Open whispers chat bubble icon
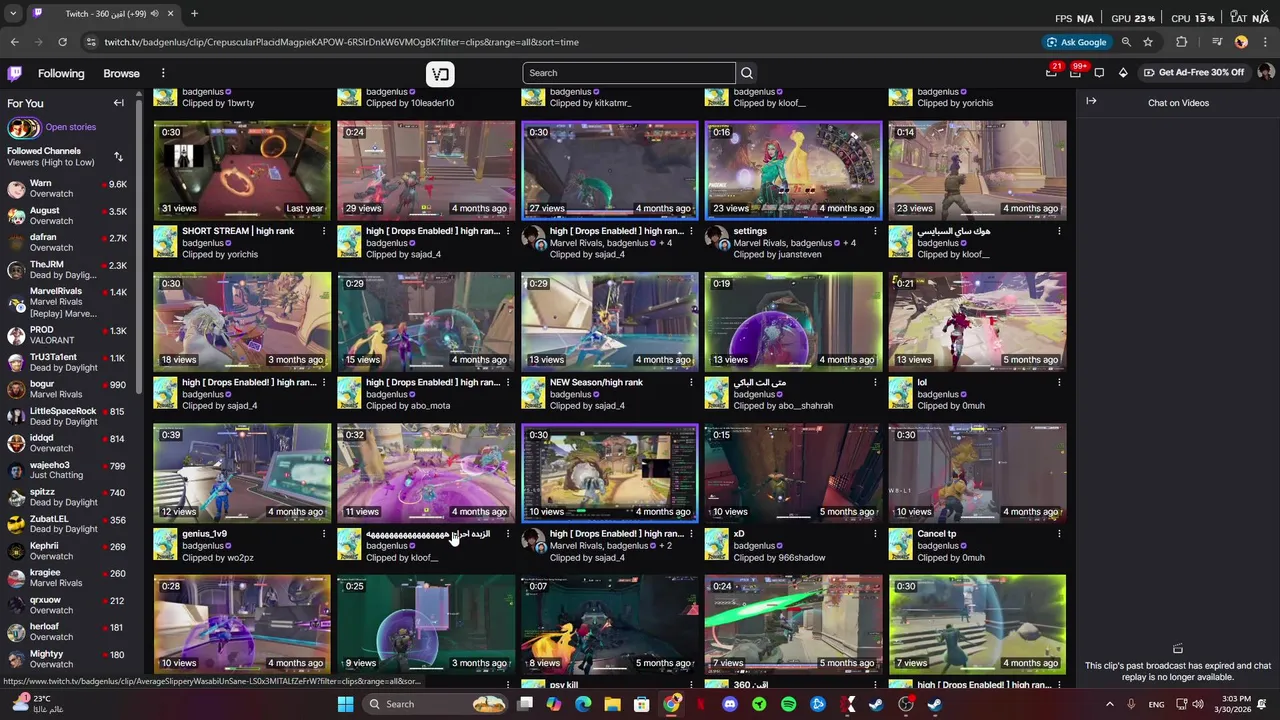Screen dimensions: 1280x720 click(x=1099, y=73)
